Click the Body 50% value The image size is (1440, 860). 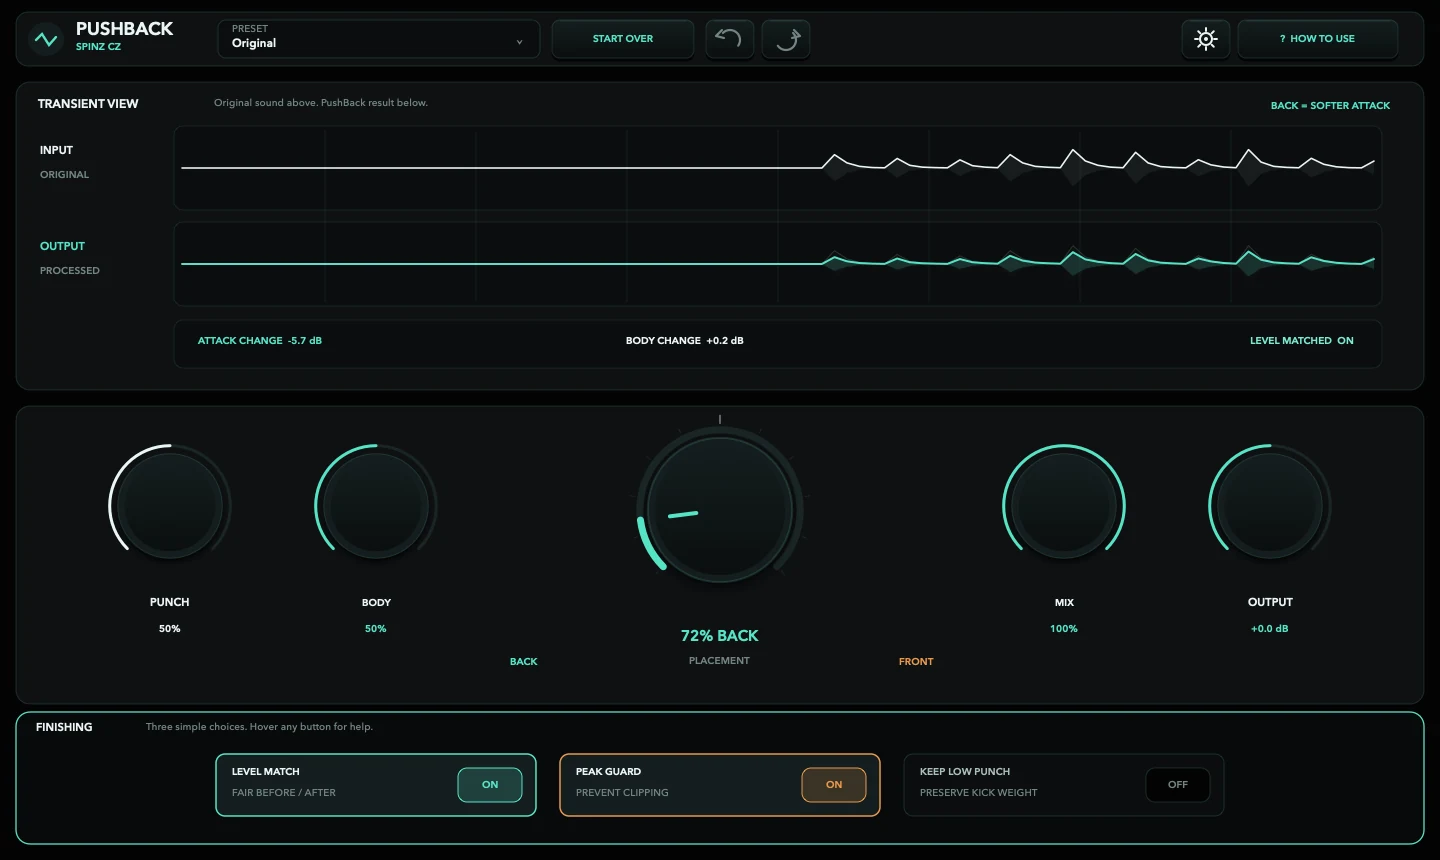pos(376,629)
